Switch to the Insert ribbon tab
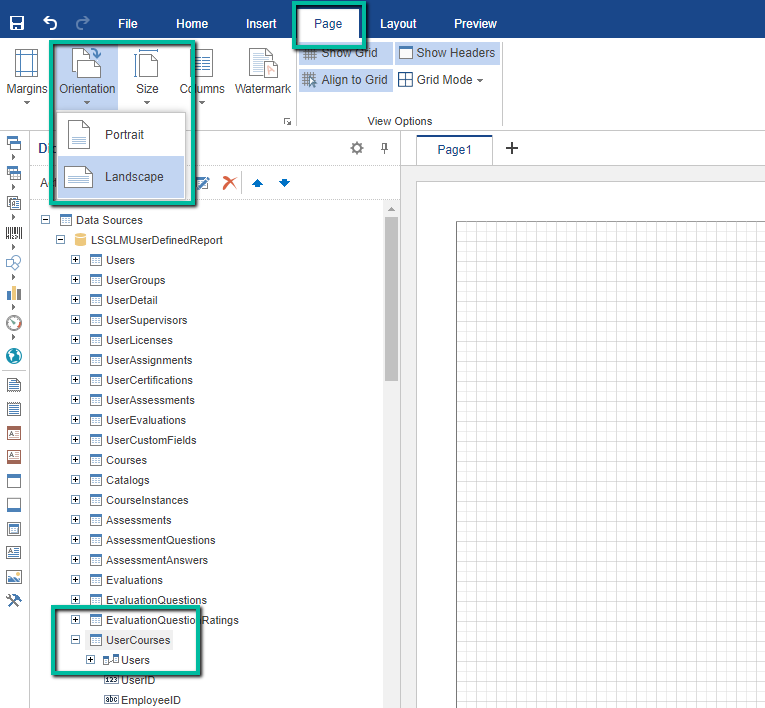Screen dimensions: 765x708 click(261, 23)
